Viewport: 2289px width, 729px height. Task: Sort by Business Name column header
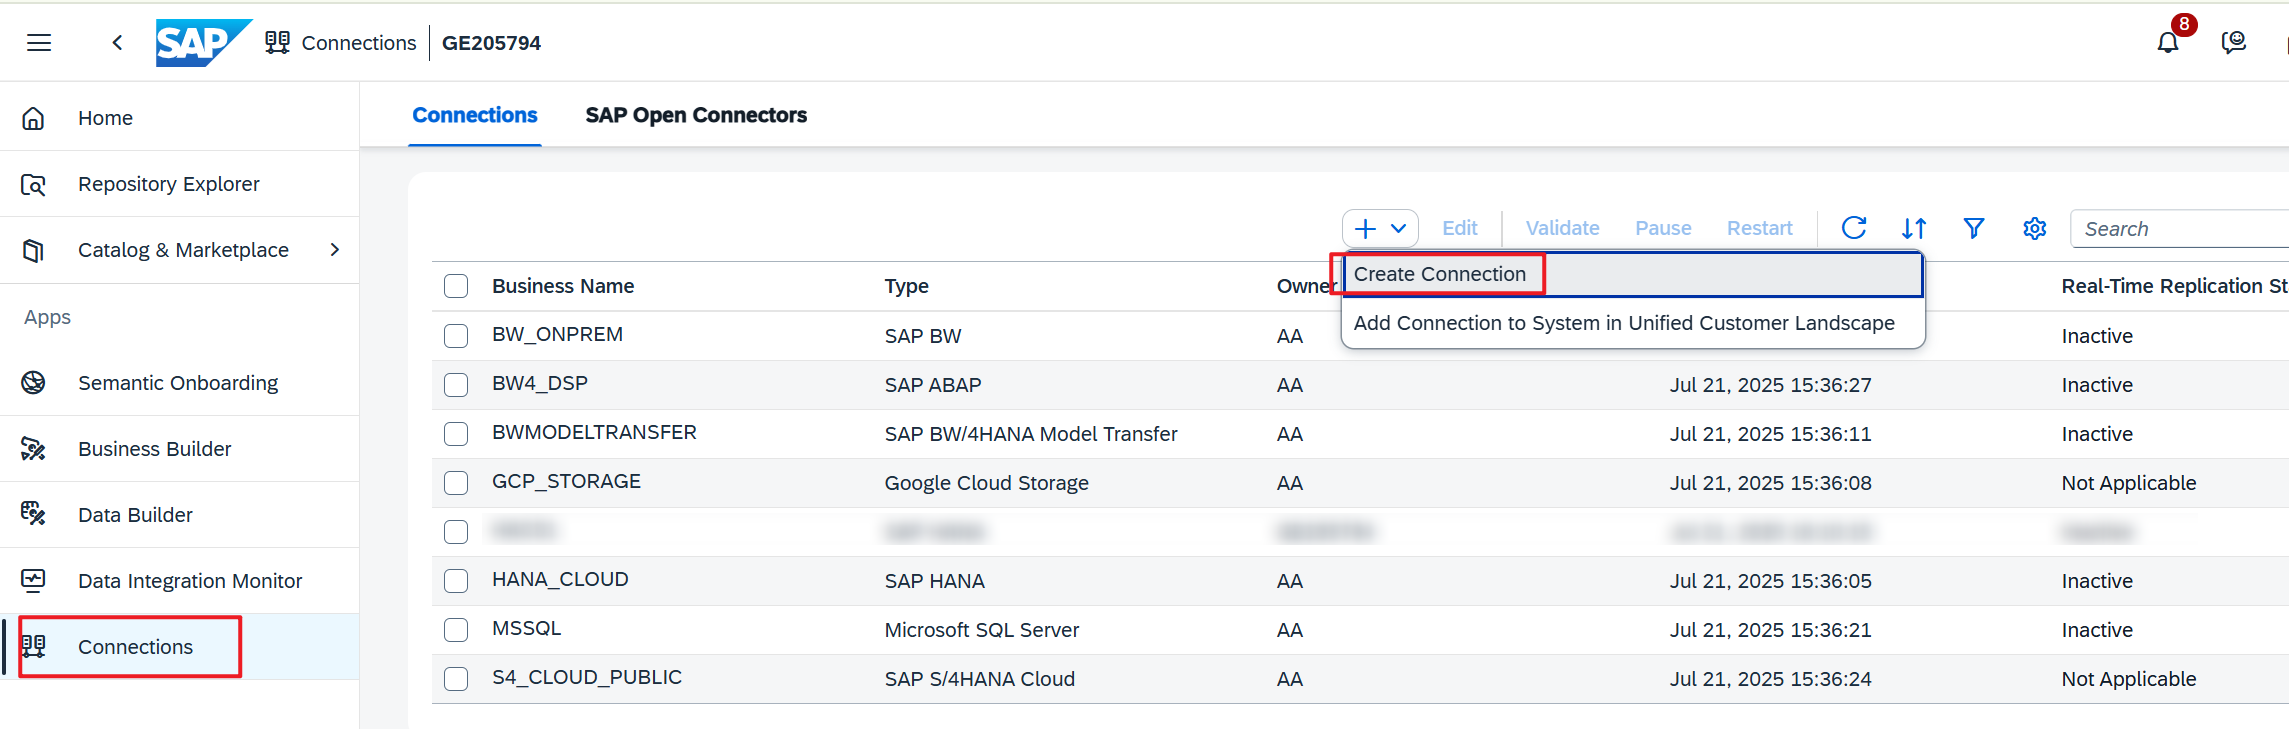(x=563, y=286)
